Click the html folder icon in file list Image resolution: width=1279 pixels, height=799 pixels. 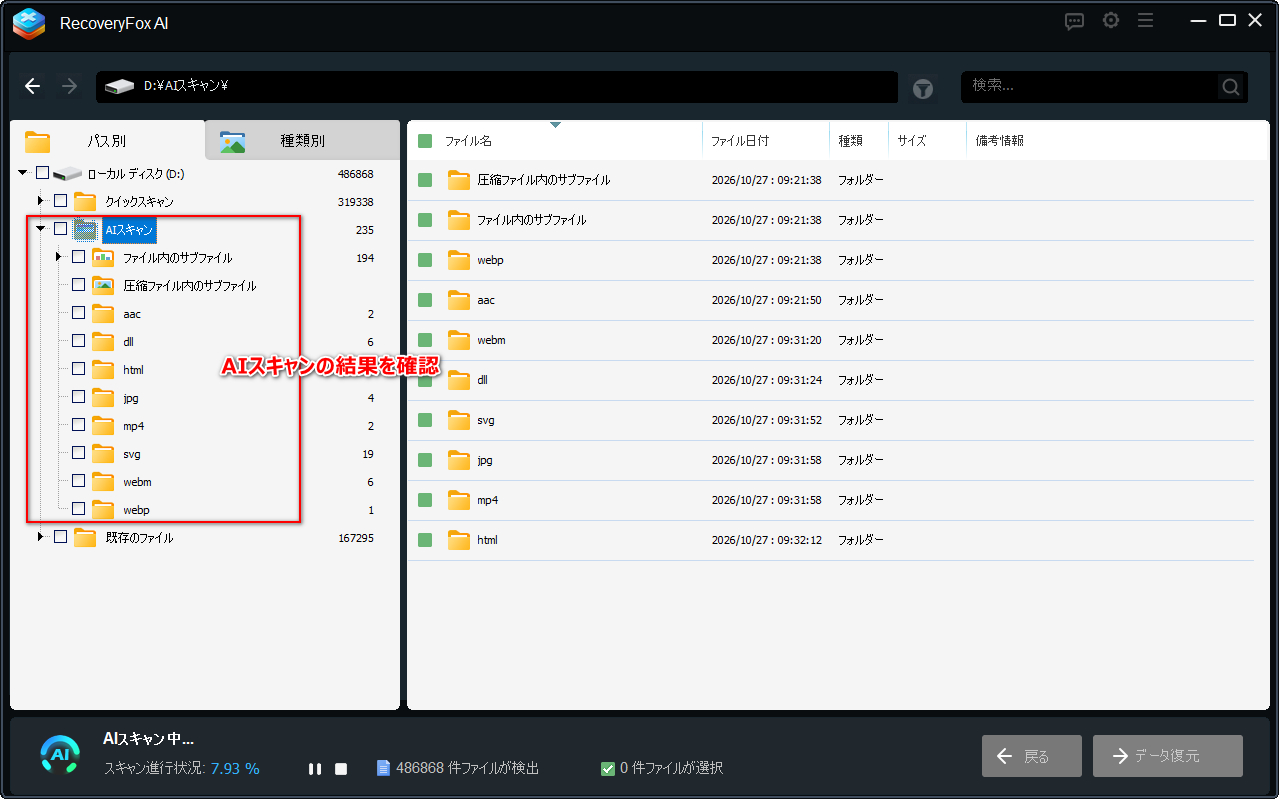459,540
